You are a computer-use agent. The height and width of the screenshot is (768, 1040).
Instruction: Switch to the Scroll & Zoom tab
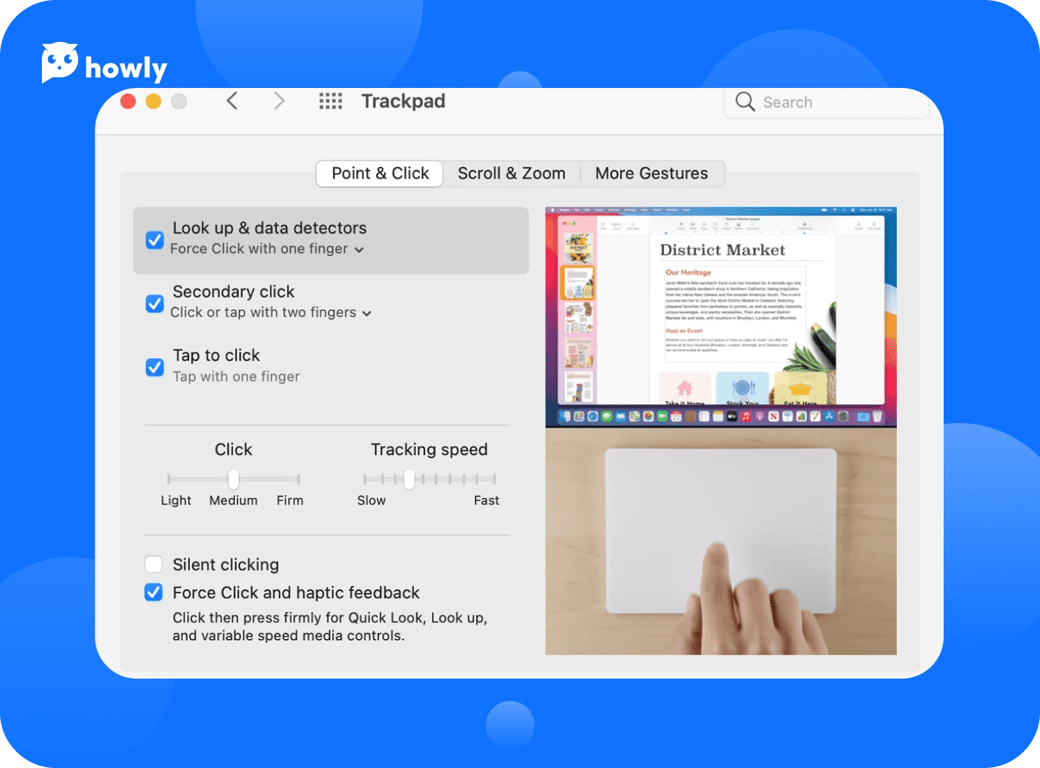(x=511, y=173)
